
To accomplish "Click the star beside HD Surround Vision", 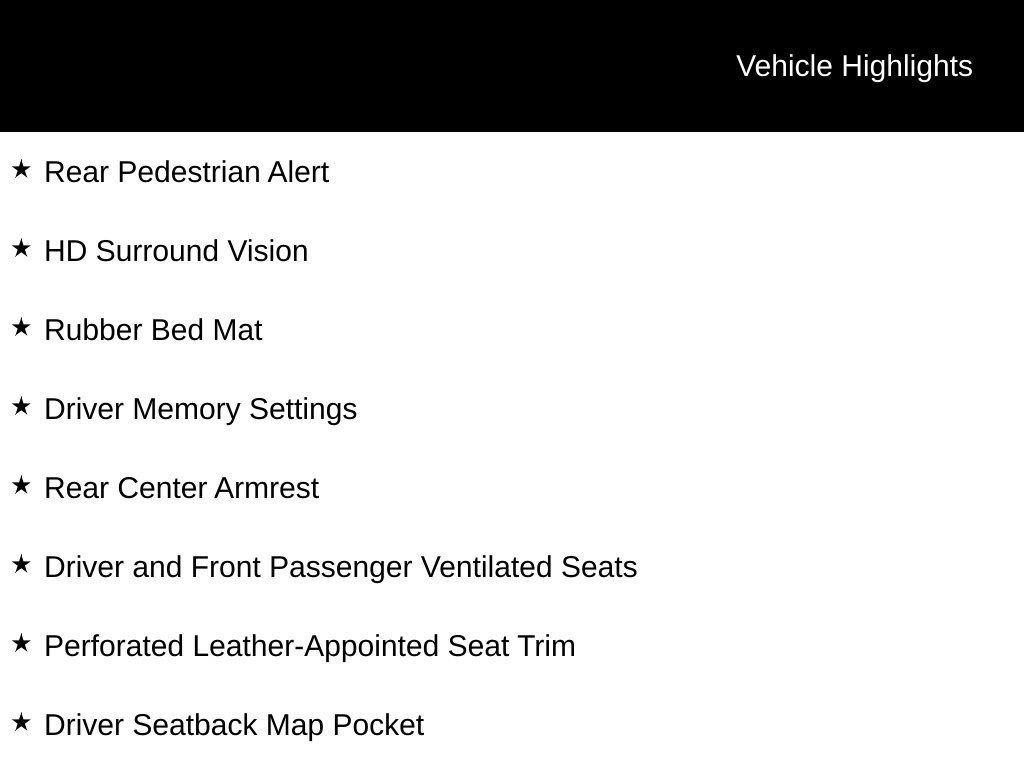I will point(21,248).
